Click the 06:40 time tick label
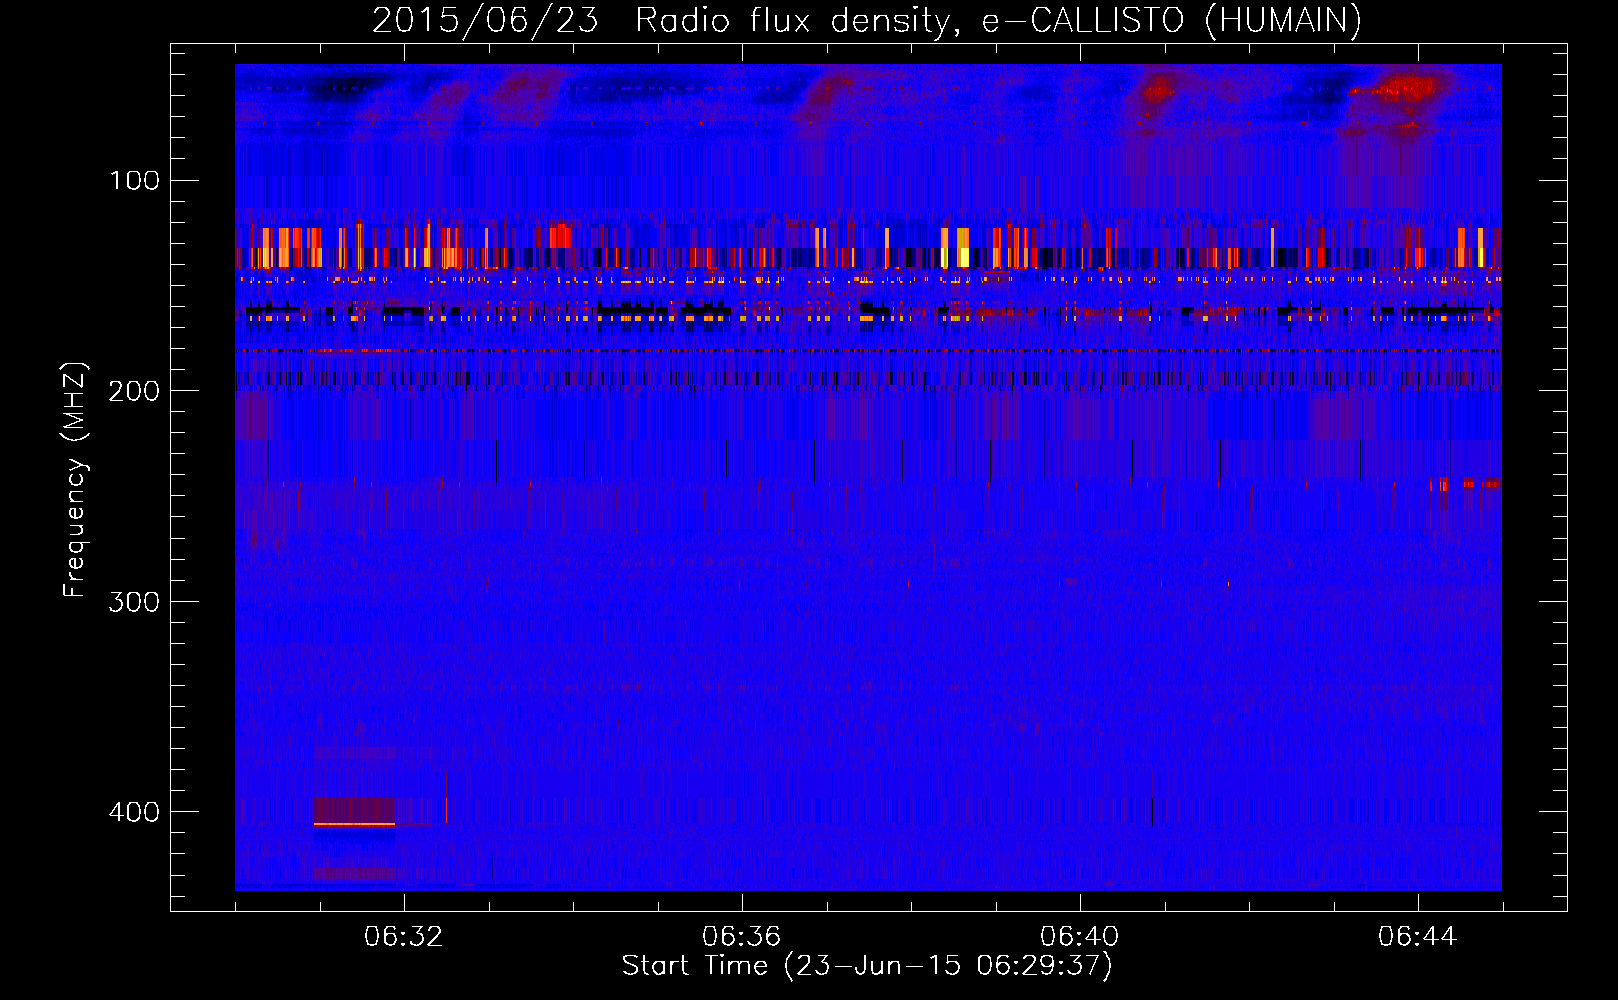Screen dimensions: 1618x1000 [x=1079, y=937]
